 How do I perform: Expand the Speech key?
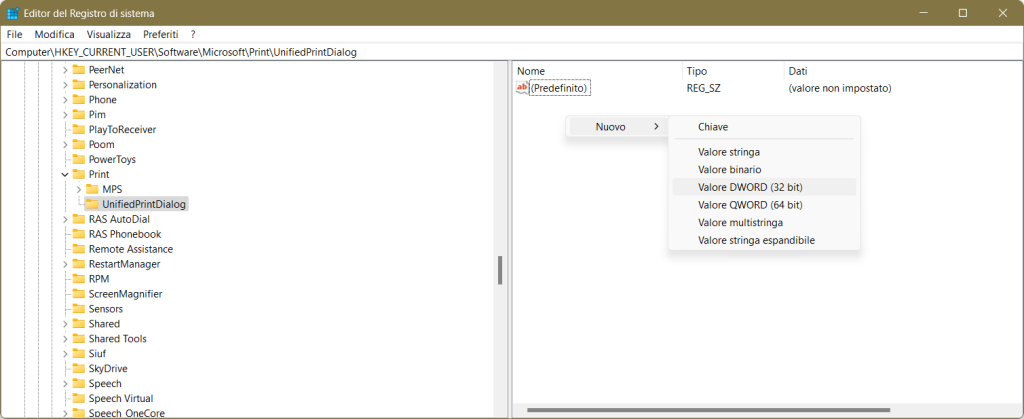(65, 383)
